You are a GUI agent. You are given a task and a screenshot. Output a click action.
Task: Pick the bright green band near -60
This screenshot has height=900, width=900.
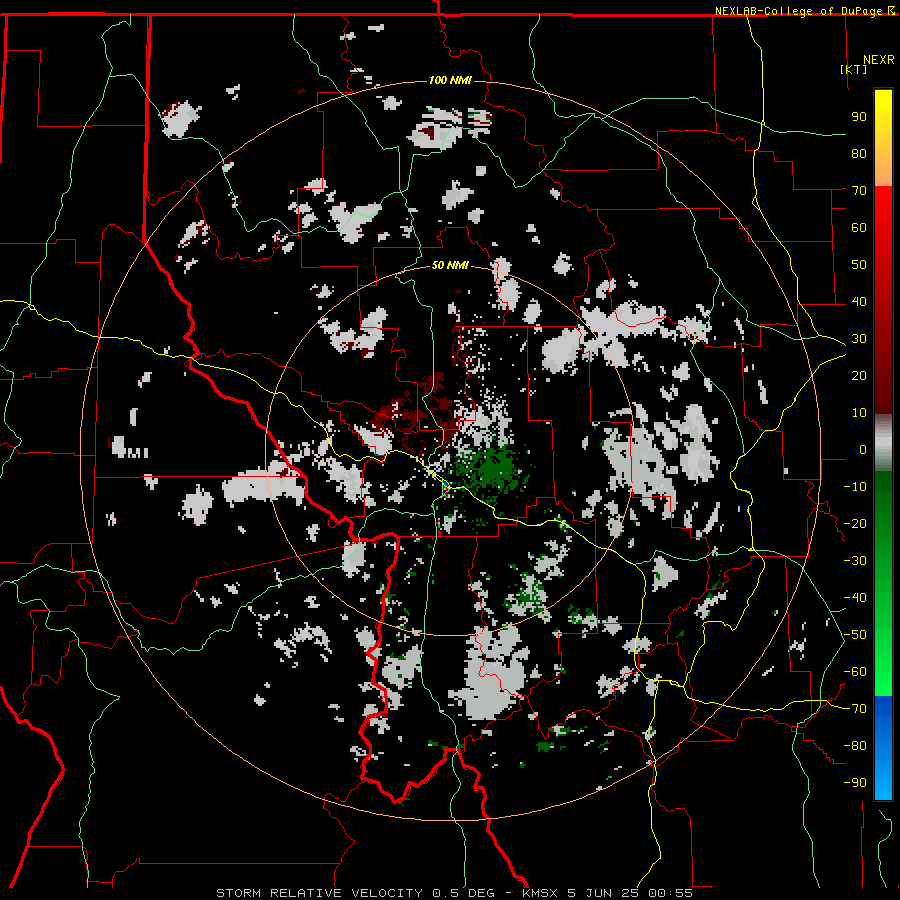click(x=883, y=672)
